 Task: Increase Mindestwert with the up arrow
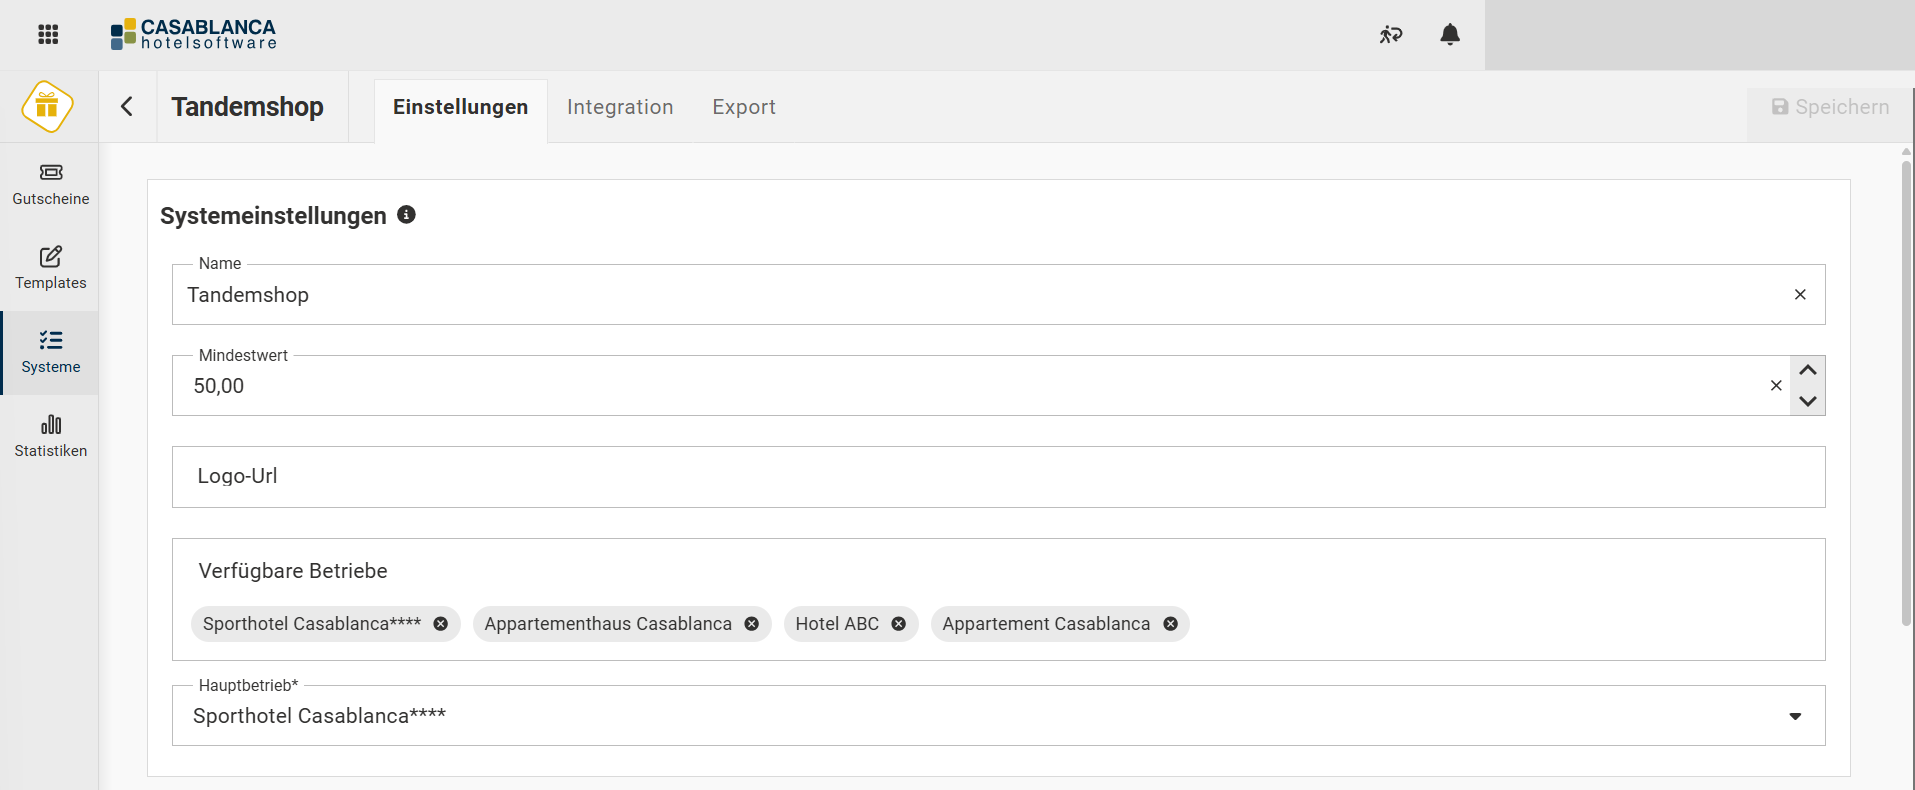click(1807, 371)
